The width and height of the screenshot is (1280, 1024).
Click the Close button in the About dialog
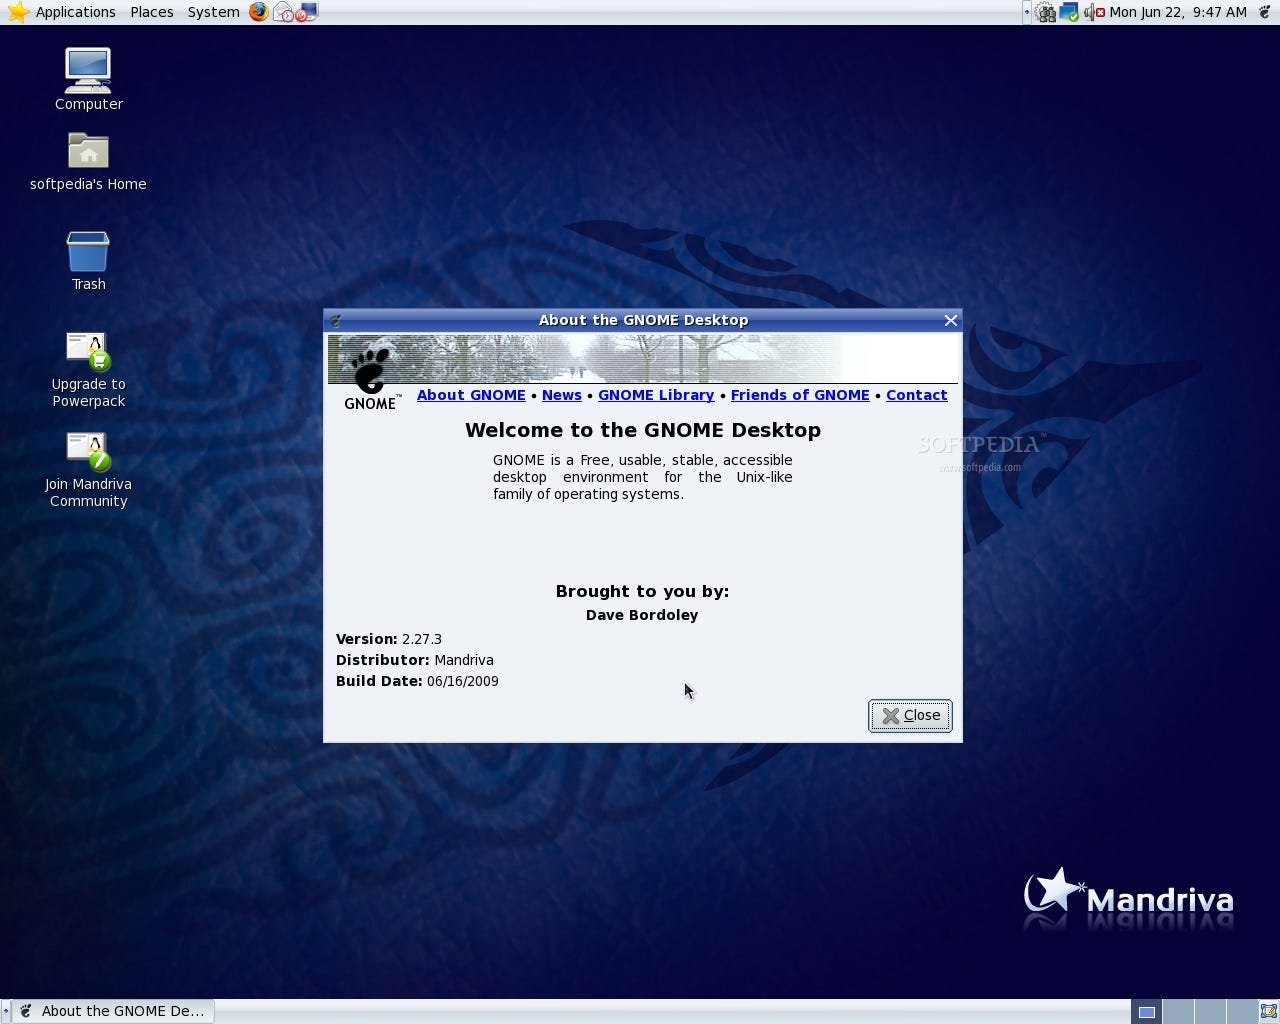(x=910, y=715)
